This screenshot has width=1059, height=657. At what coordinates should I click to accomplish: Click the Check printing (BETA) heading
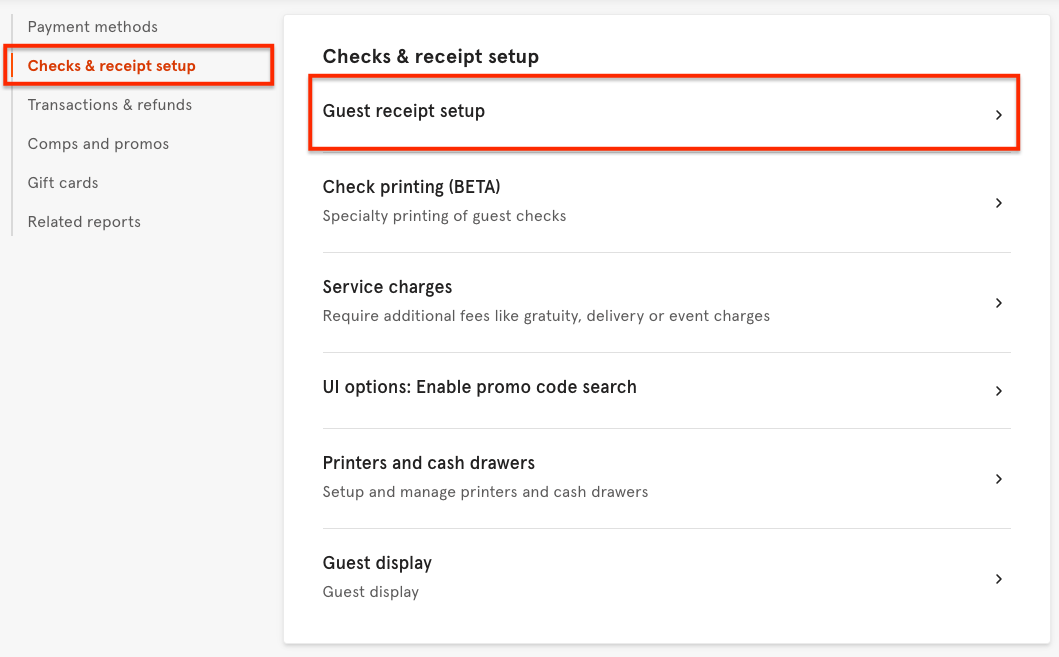click(411, 187)
